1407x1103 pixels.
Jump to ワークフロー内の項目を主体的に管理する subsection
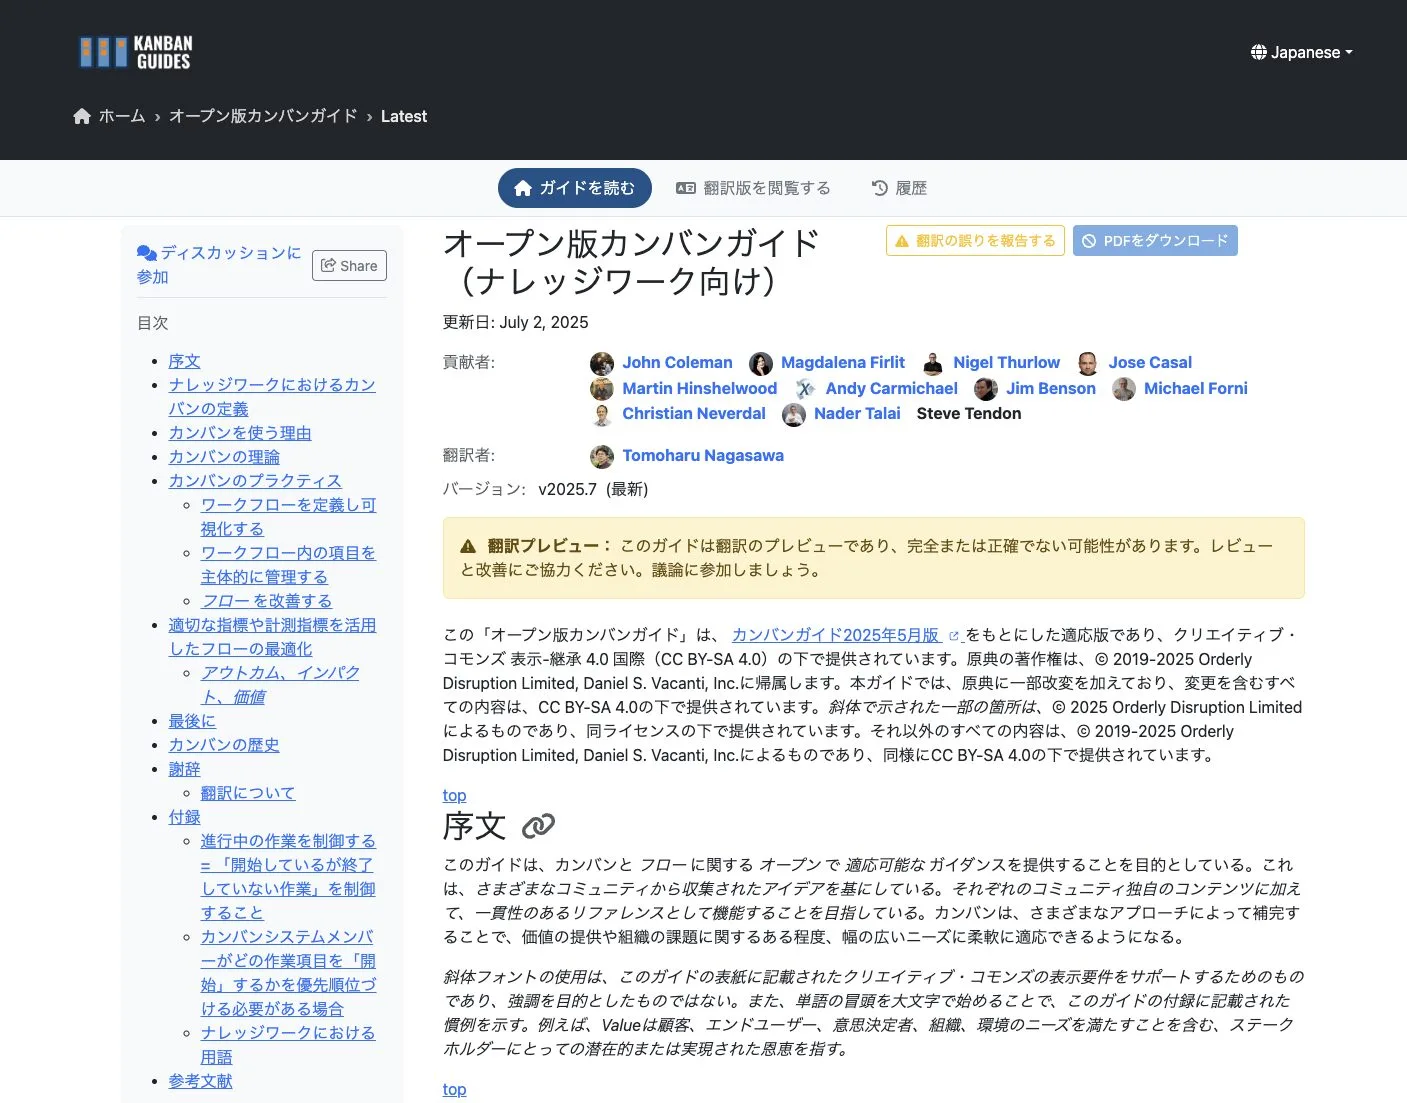tap(288, 565)
